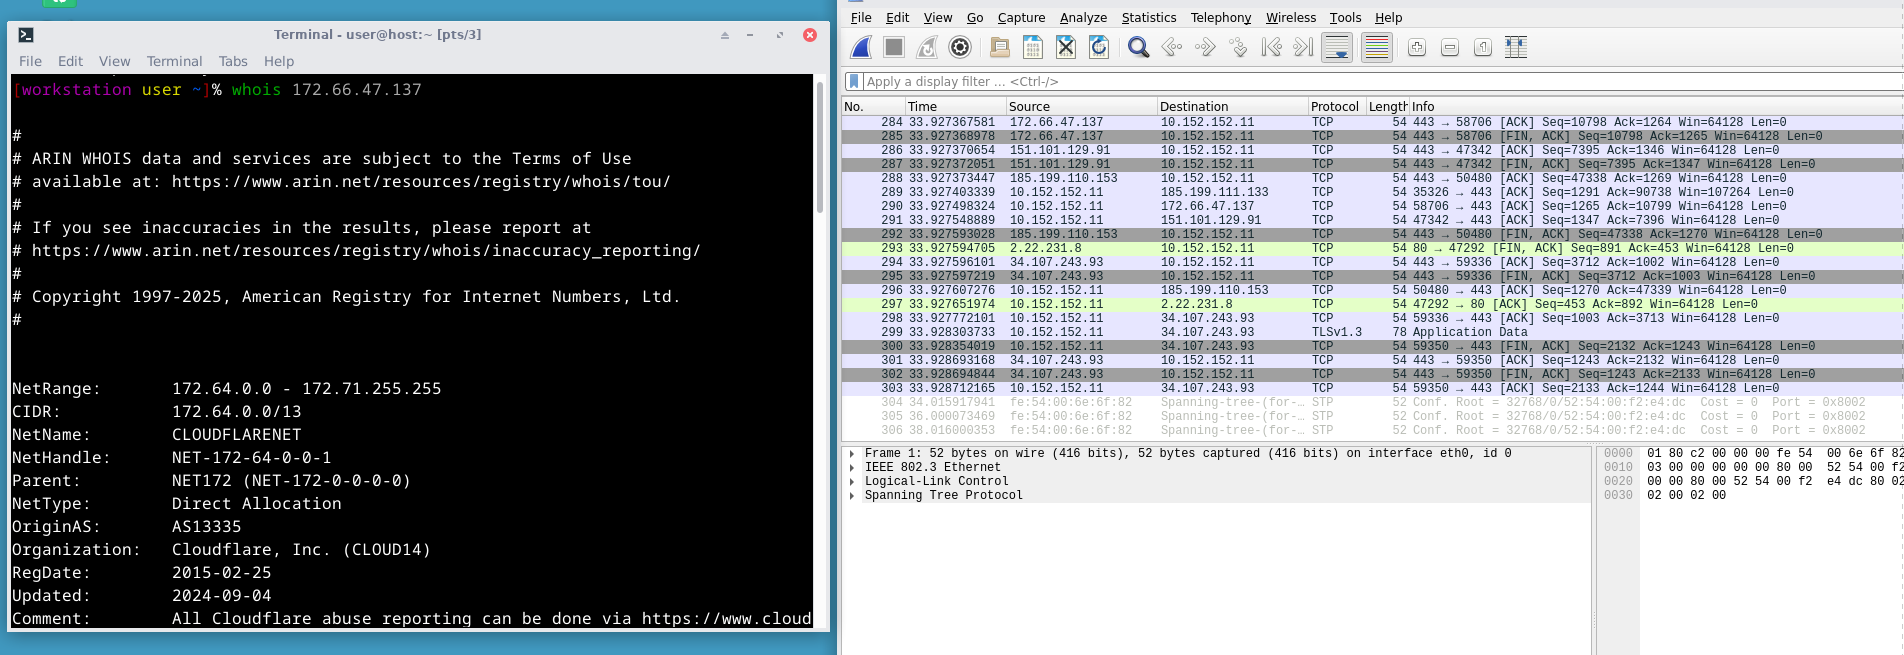Viewport: 1904px width, 655px height.
Task: Start capturing packets with shark fin icon
Action: [861, 47]
